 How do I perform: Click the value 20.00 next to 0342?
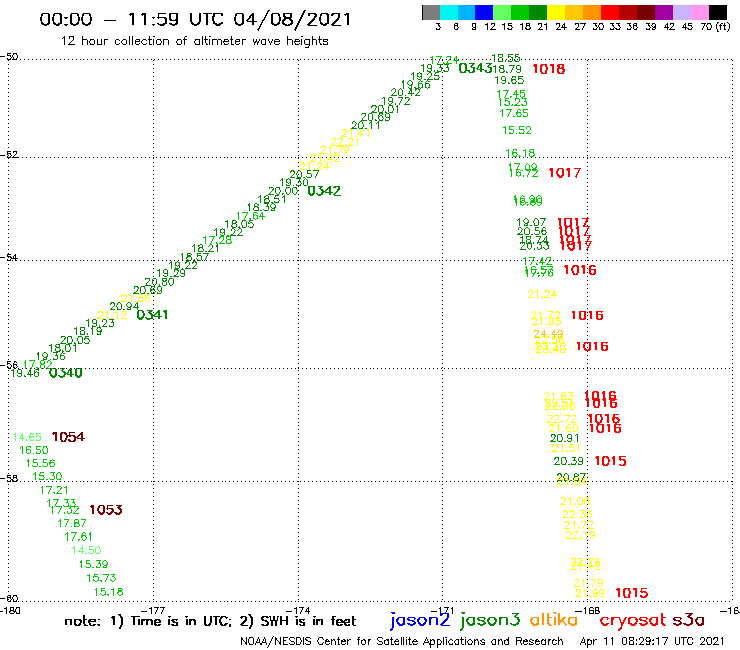click(283, 191)
